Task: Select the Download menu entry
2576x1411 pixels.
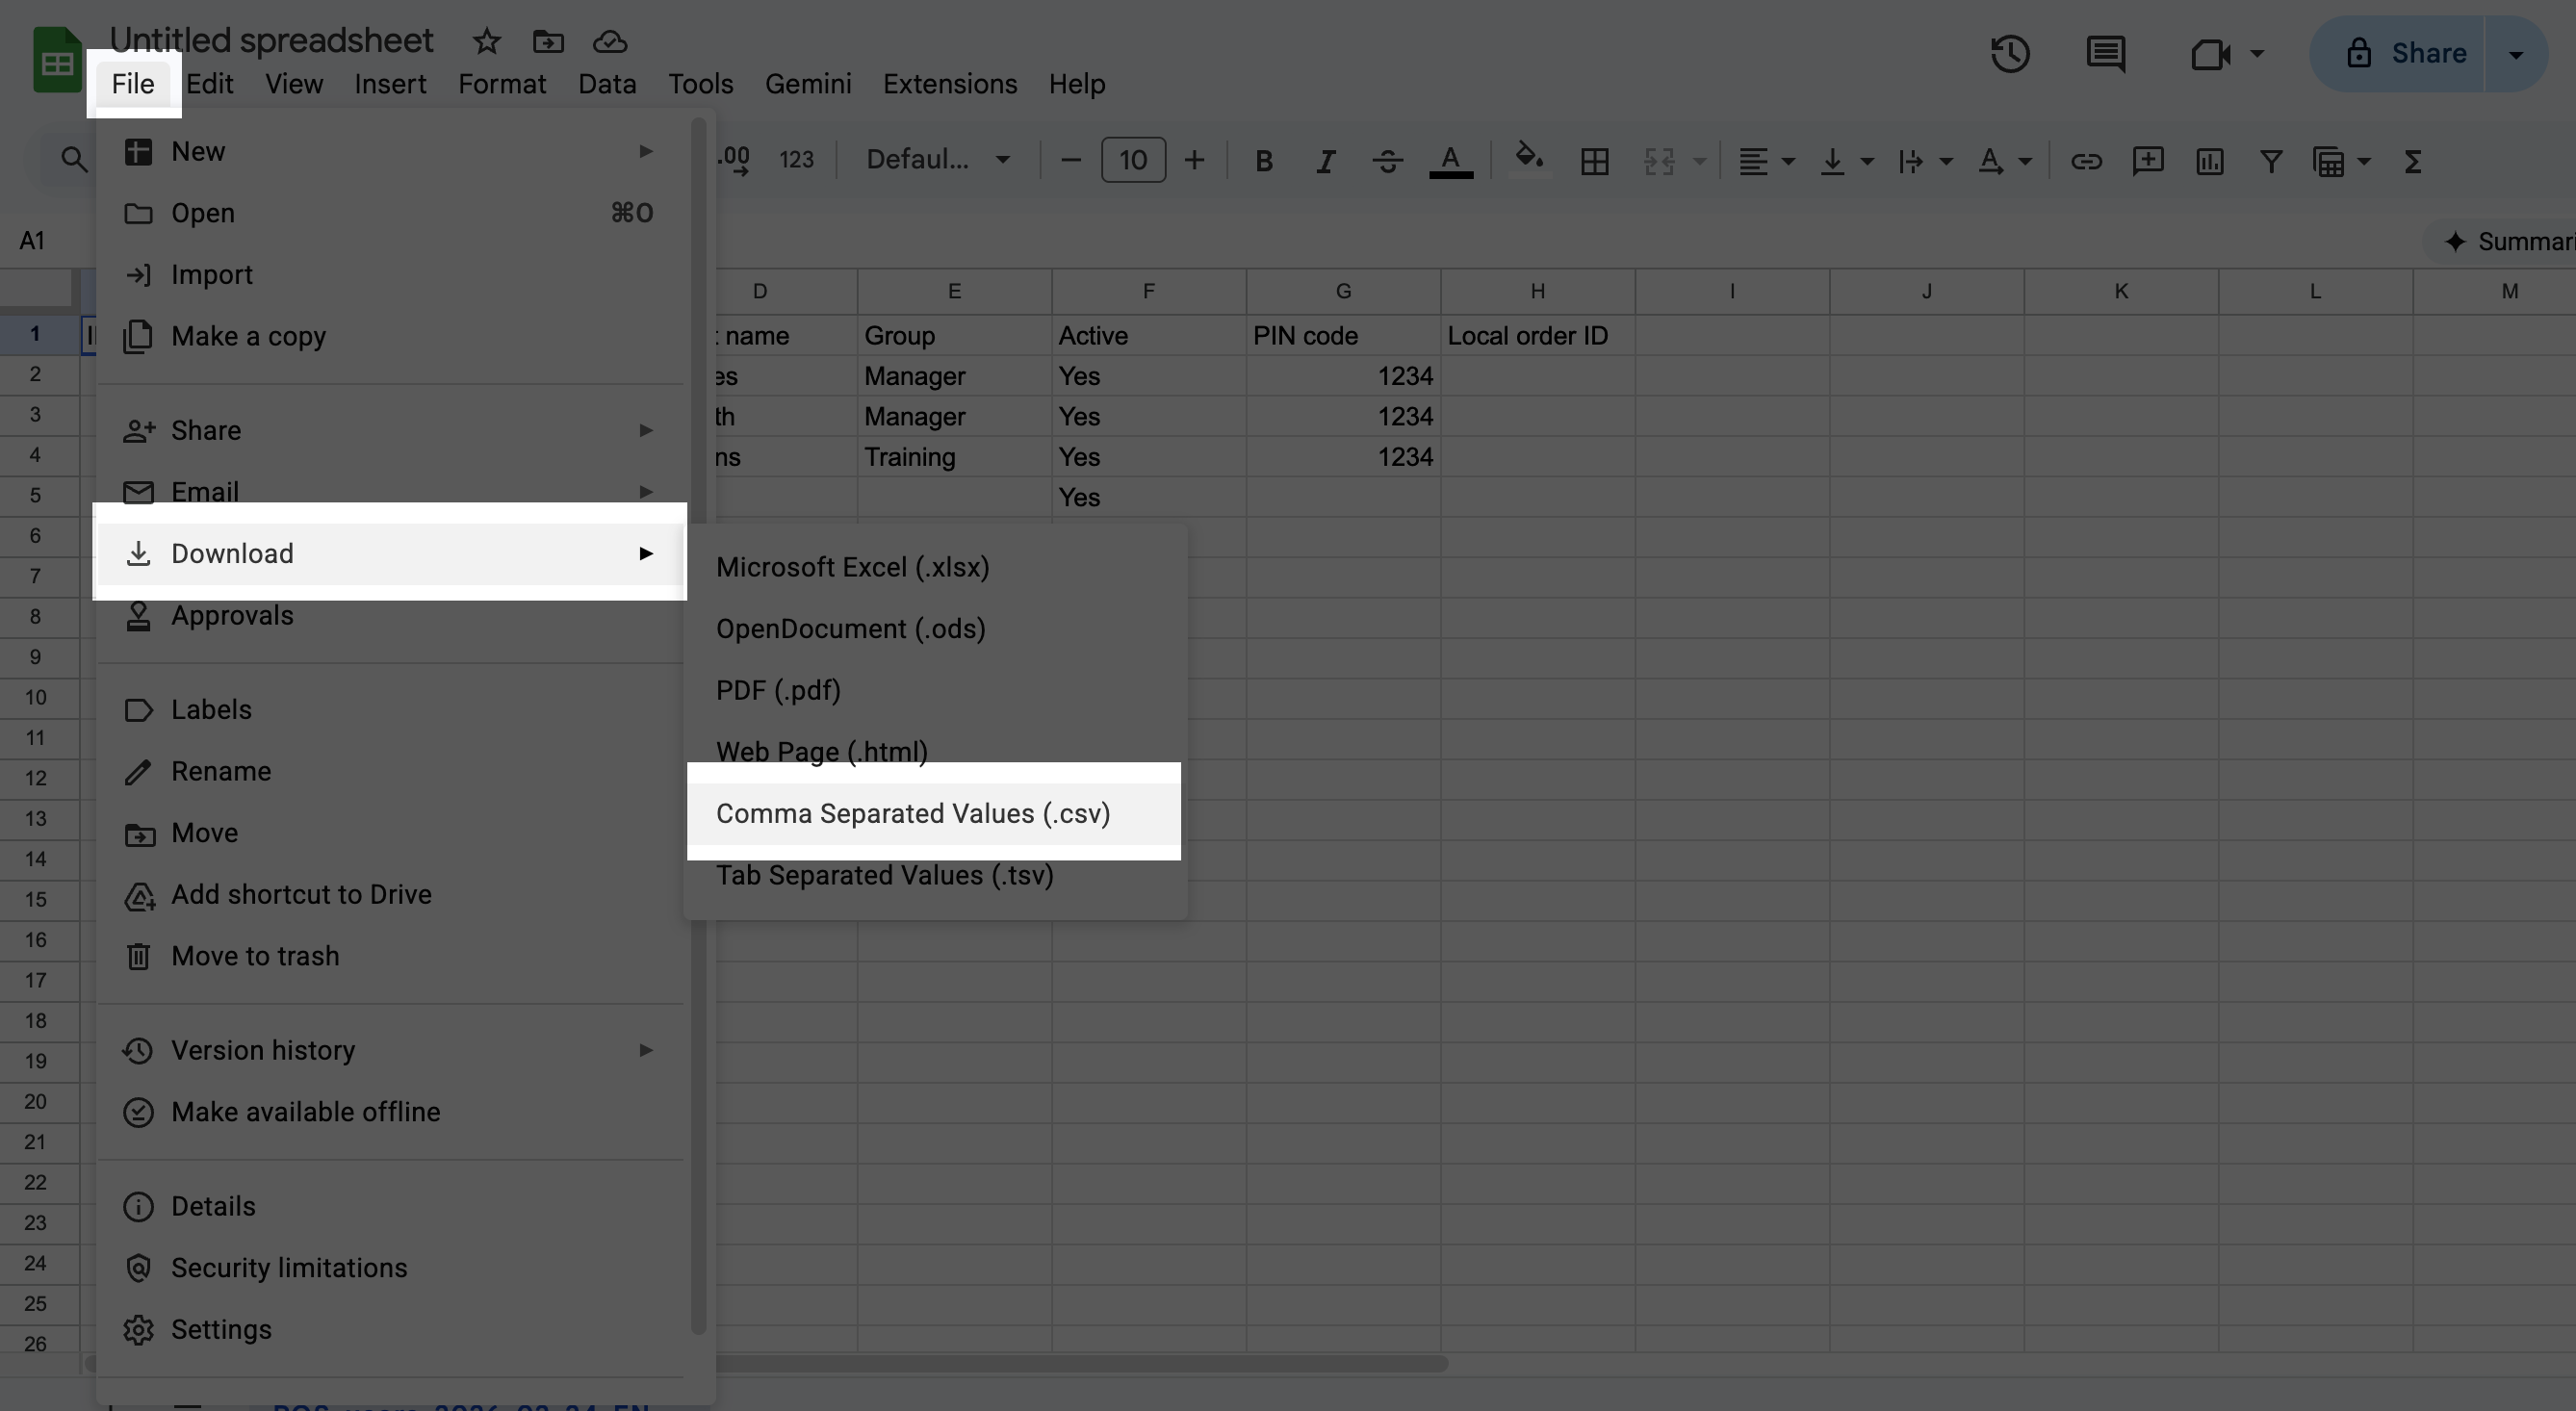Action: [390, 554]
